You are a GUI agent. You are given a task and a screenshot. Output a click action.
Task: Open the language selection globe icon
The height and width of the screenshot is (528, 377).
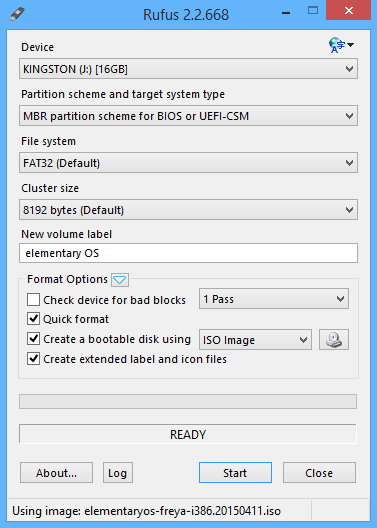341,45
